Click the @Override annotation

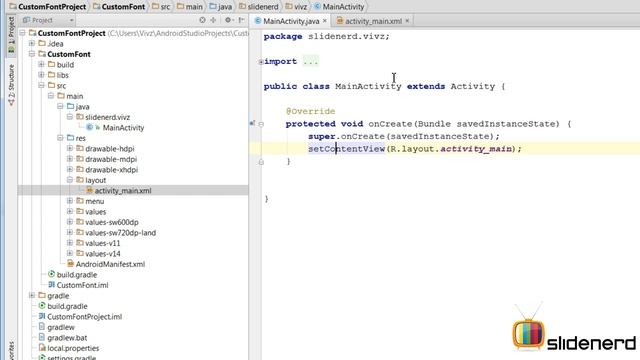[311, 111]
